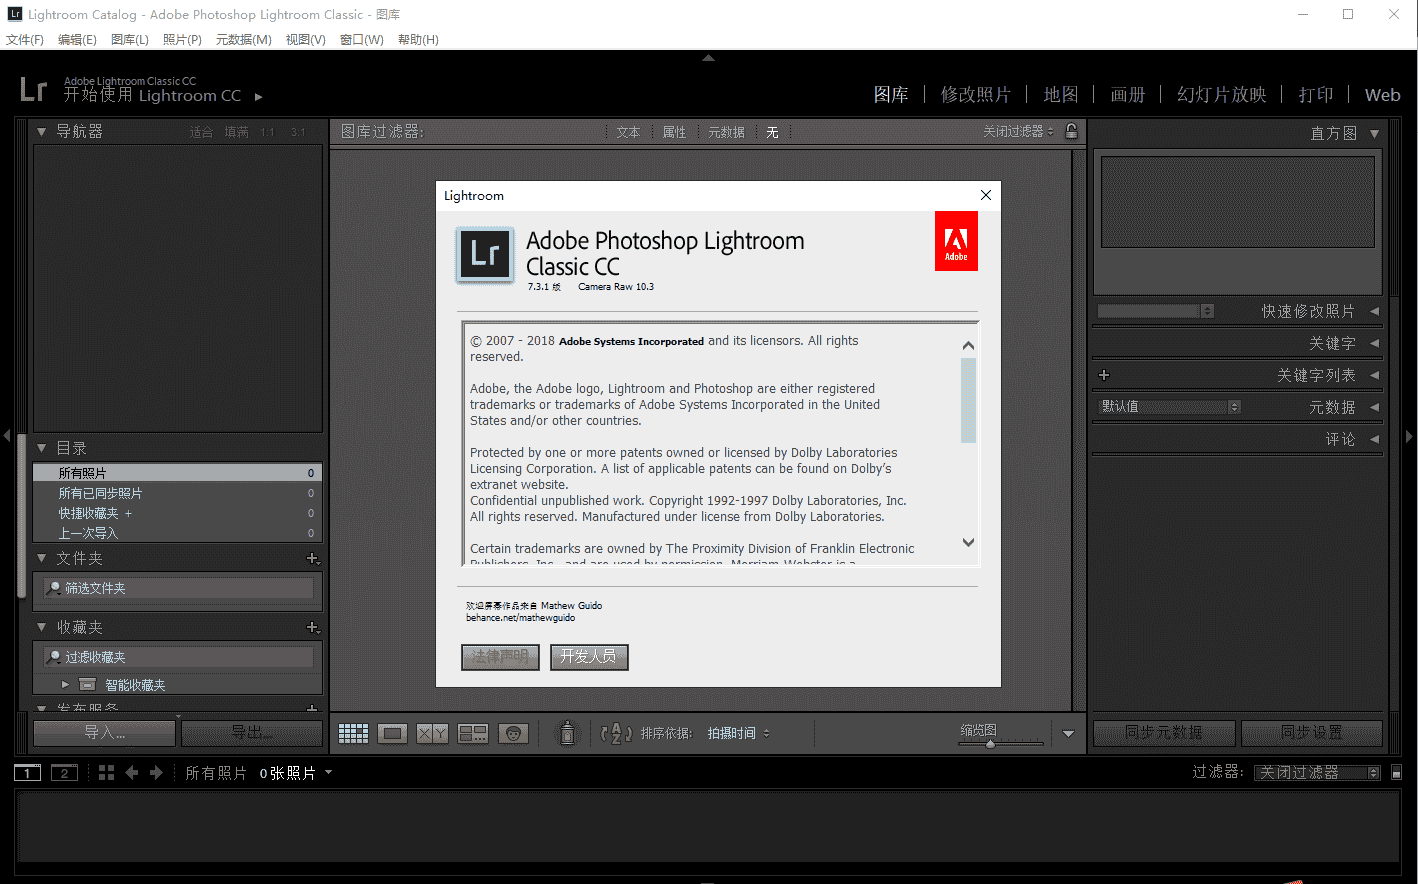This screenshot has height=884, width=1418.
Task: Toggle the filter lock icon
Action: 1070,131
